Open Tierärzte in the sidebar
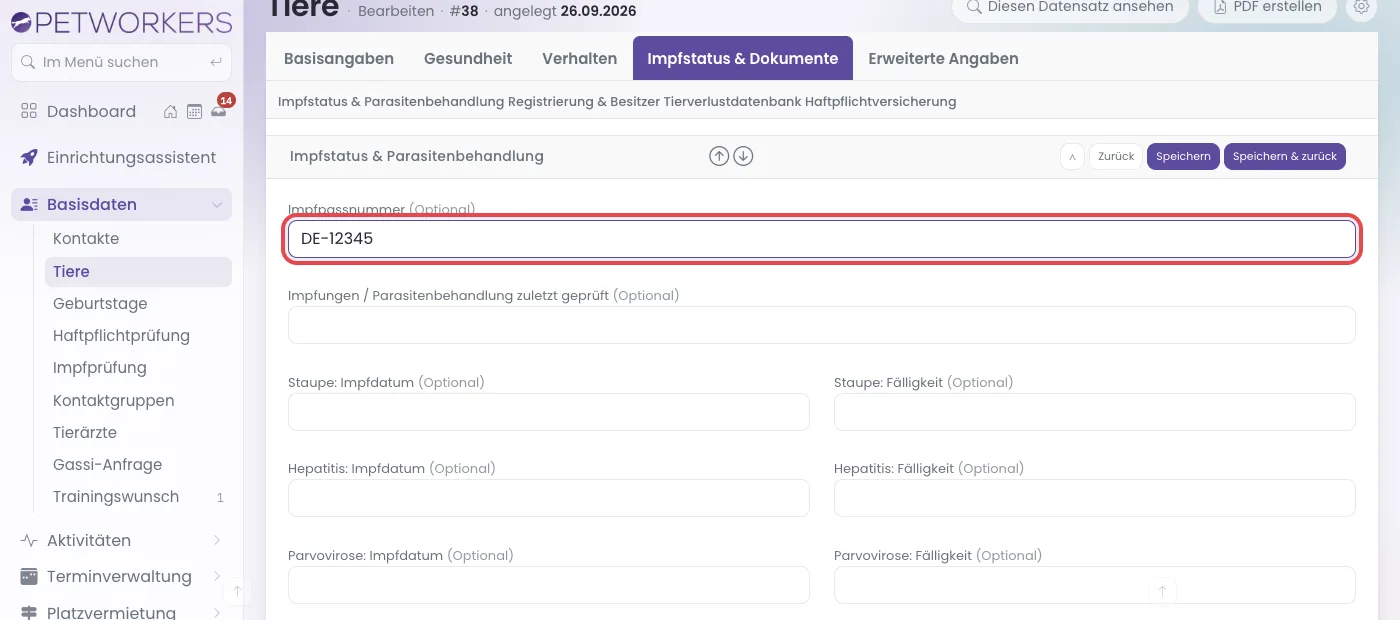Viewport: 1400px width, 620px height. [x=85, y=433]
